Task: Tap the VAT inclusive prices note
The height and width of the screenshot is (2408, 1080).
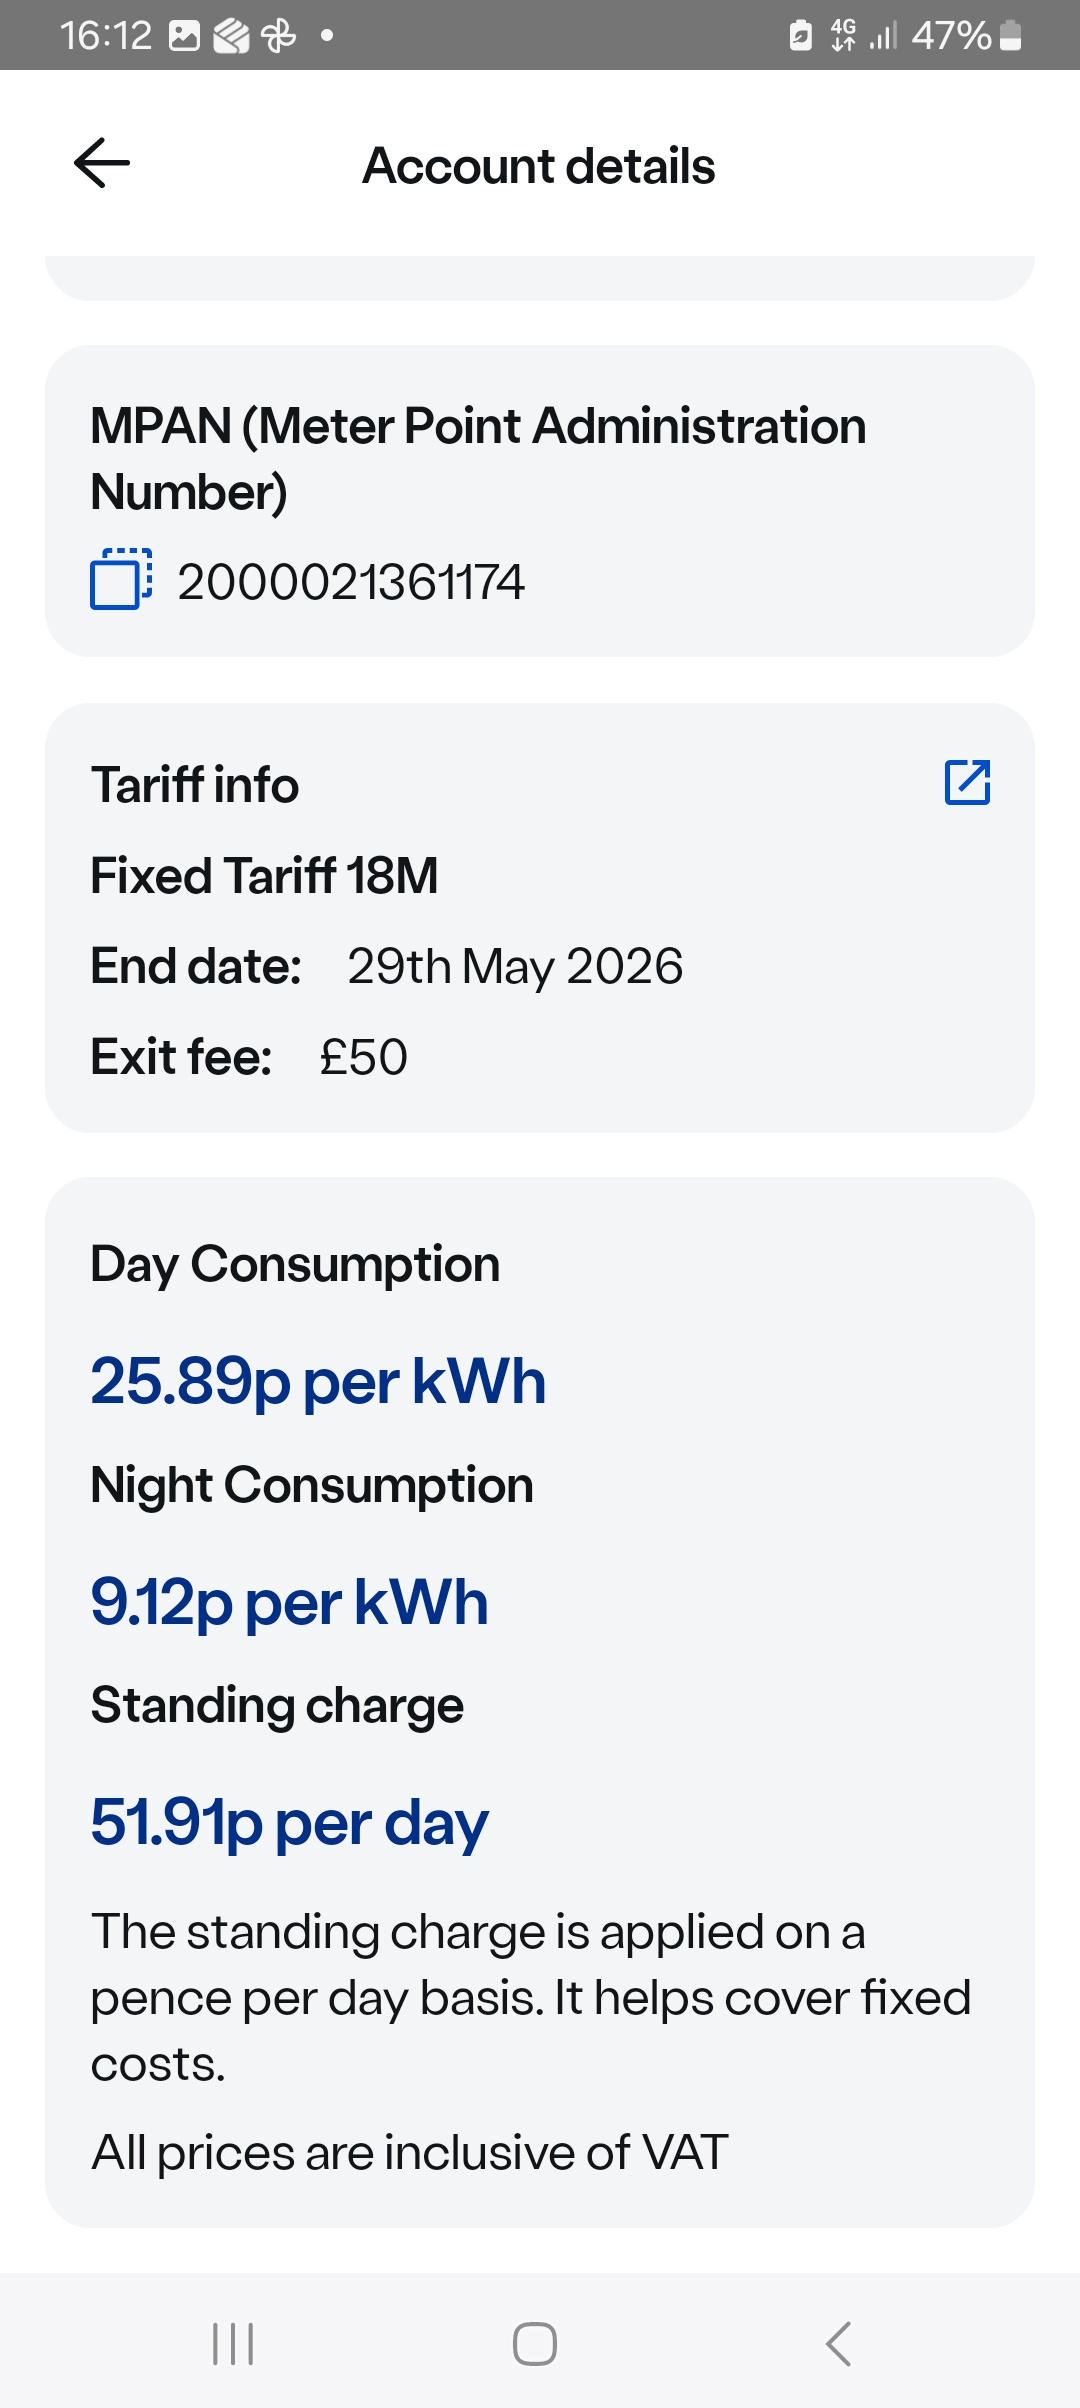Action: 409,2152
